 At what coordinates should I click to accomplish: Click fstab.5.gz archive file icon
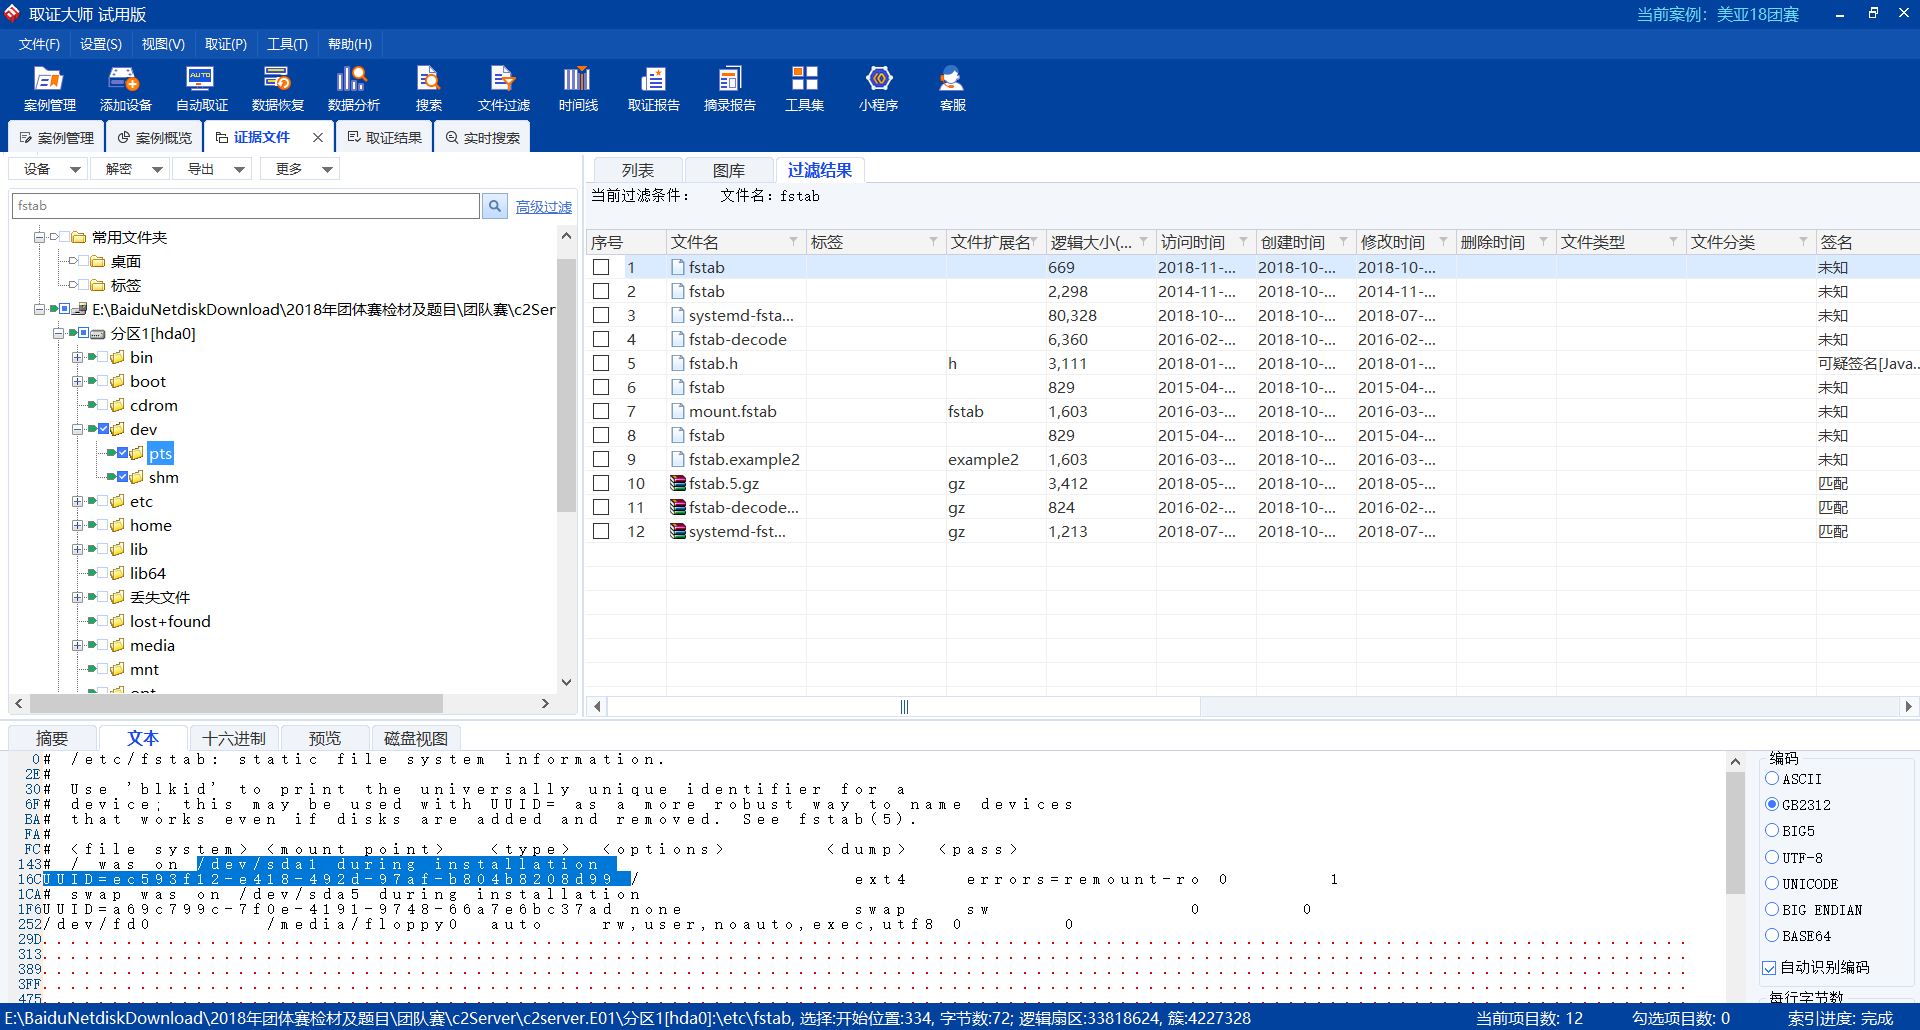[678, 483]
